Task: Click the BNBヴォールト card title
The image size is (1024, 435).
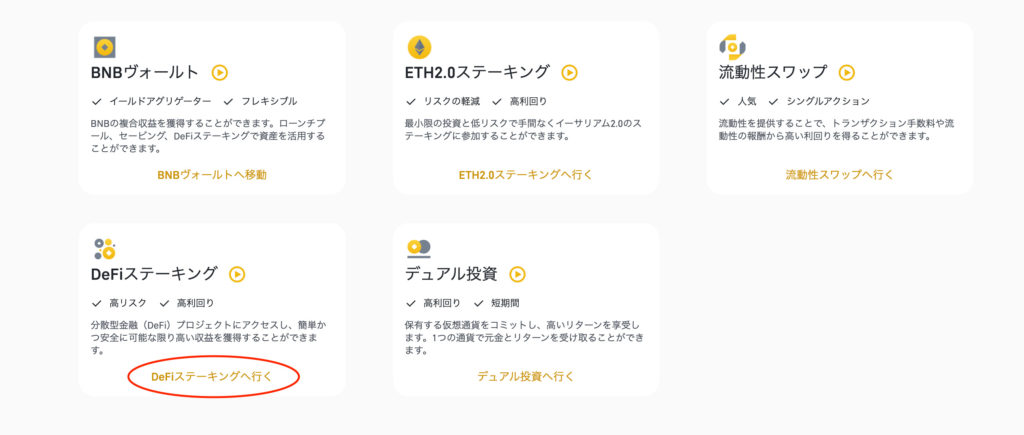Action: (144, 72)
